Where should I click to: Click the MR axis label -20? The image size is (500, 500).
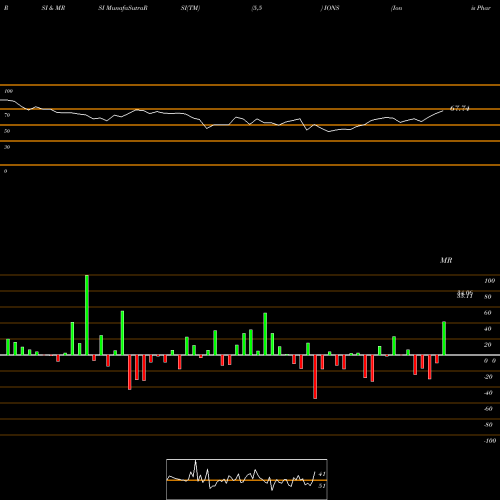(x=488, y=377)
